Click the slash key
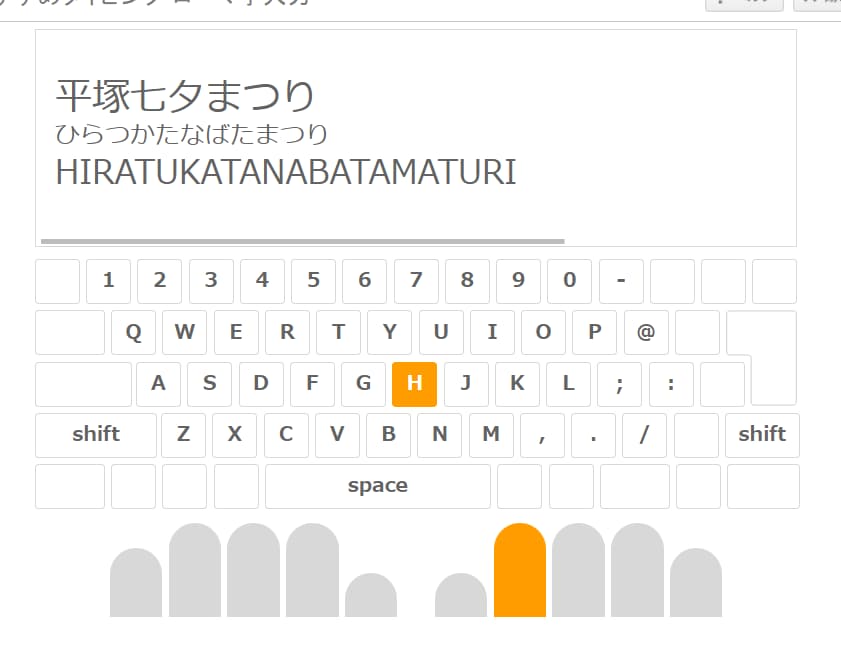The height and width of the screenshot is (647, 841). (x=645, y=435)
